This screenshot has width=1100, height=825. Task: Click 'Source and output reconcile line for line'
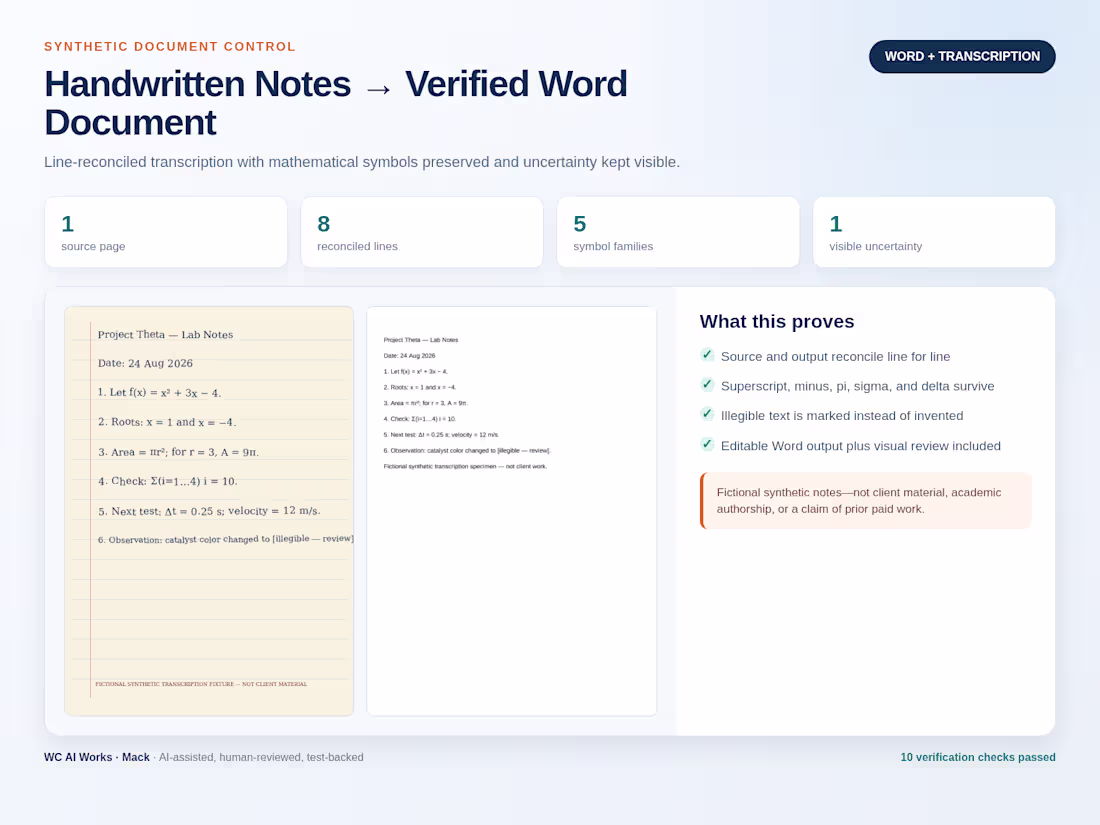(x=836, y=356)
